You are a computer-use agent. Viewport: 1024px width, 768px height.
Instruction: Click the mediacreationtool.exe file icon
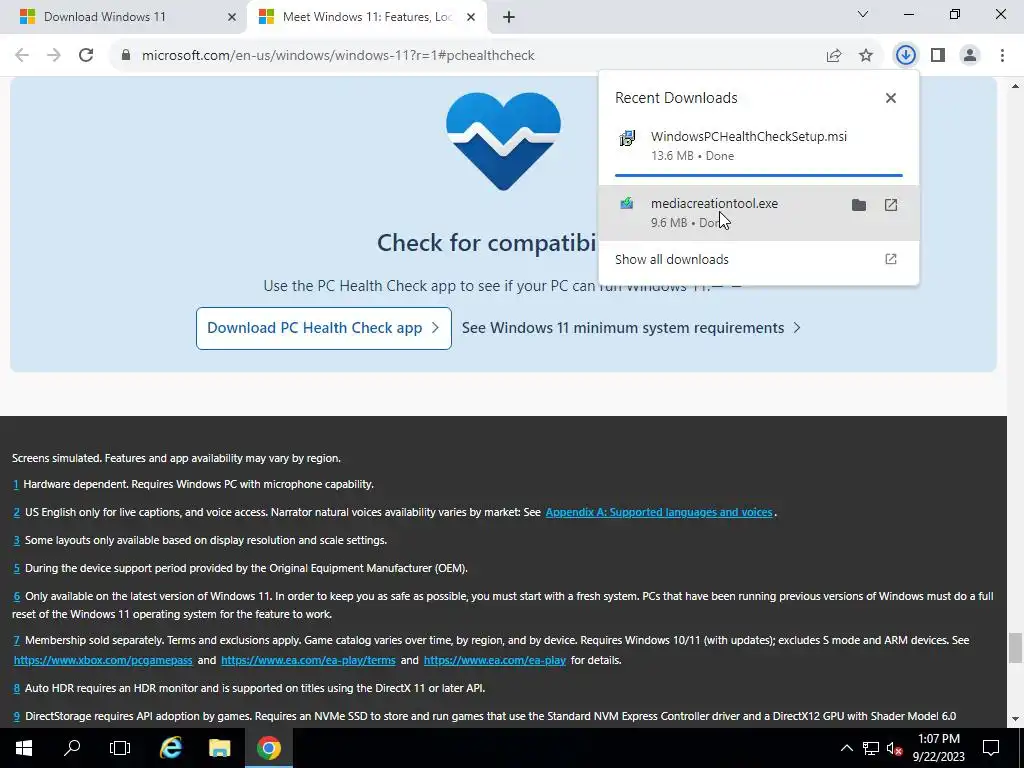(627, 204)
